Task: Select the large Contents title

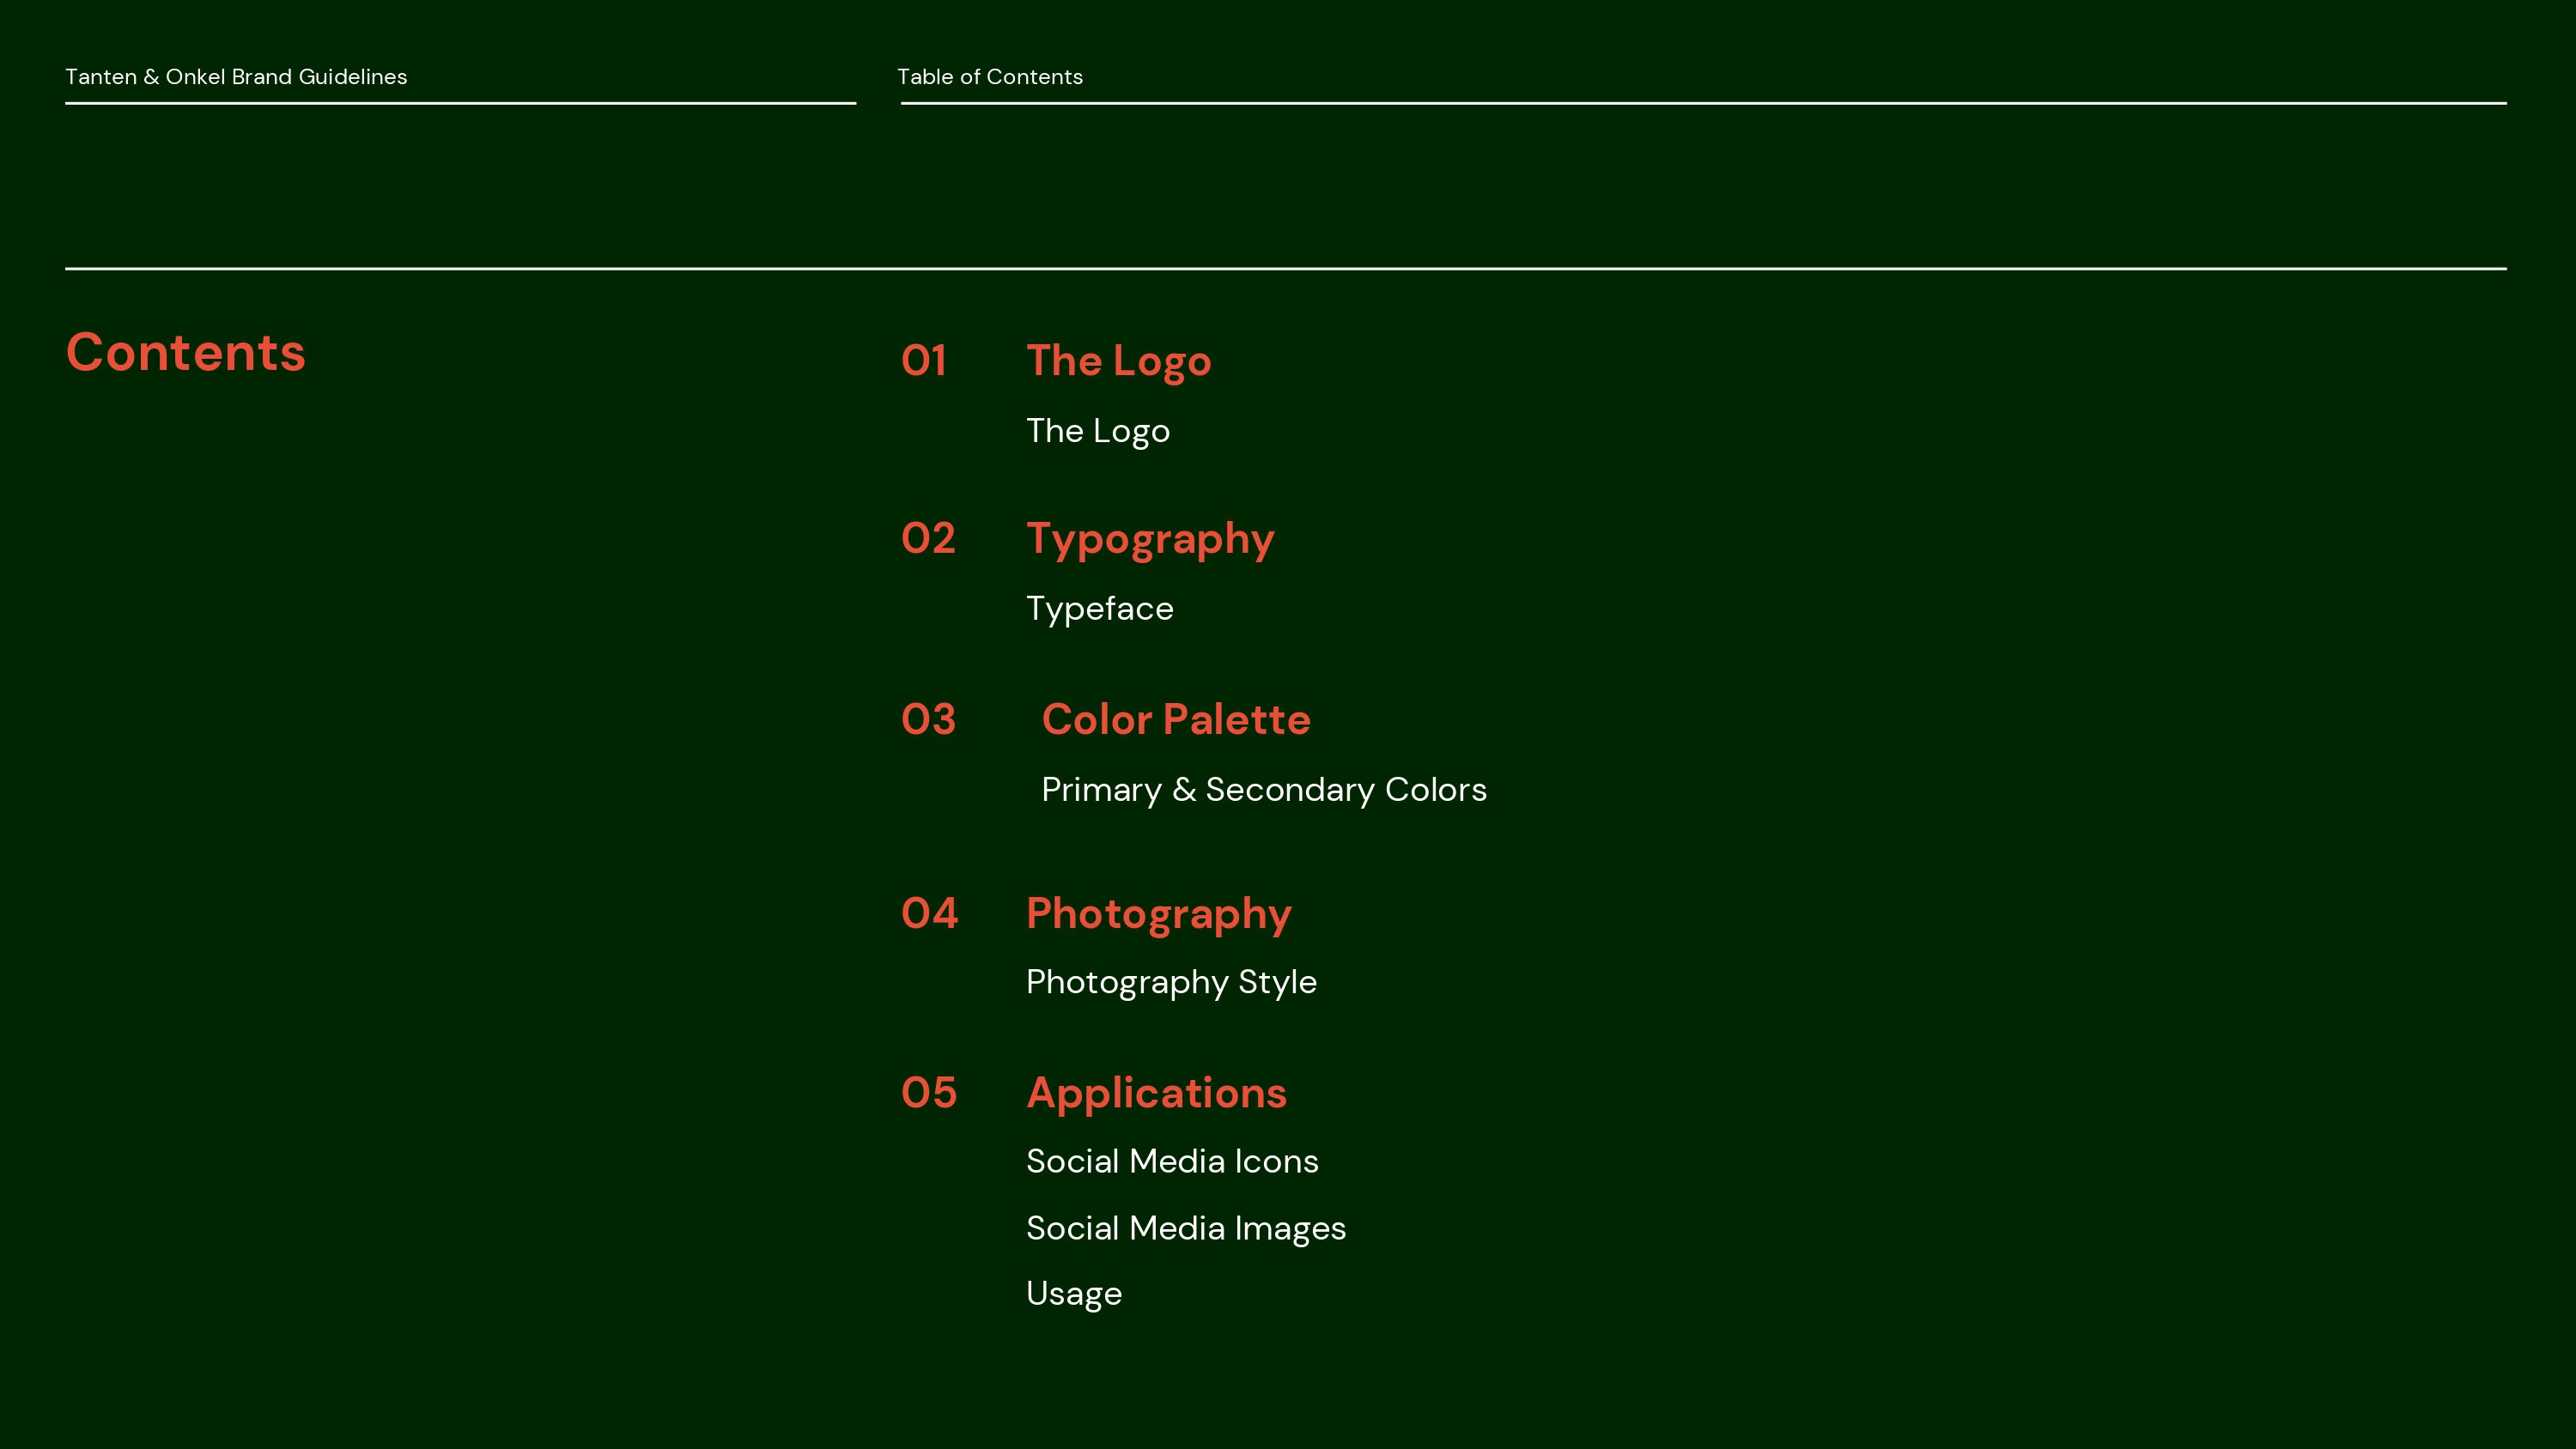Action: tap(185, 353)
